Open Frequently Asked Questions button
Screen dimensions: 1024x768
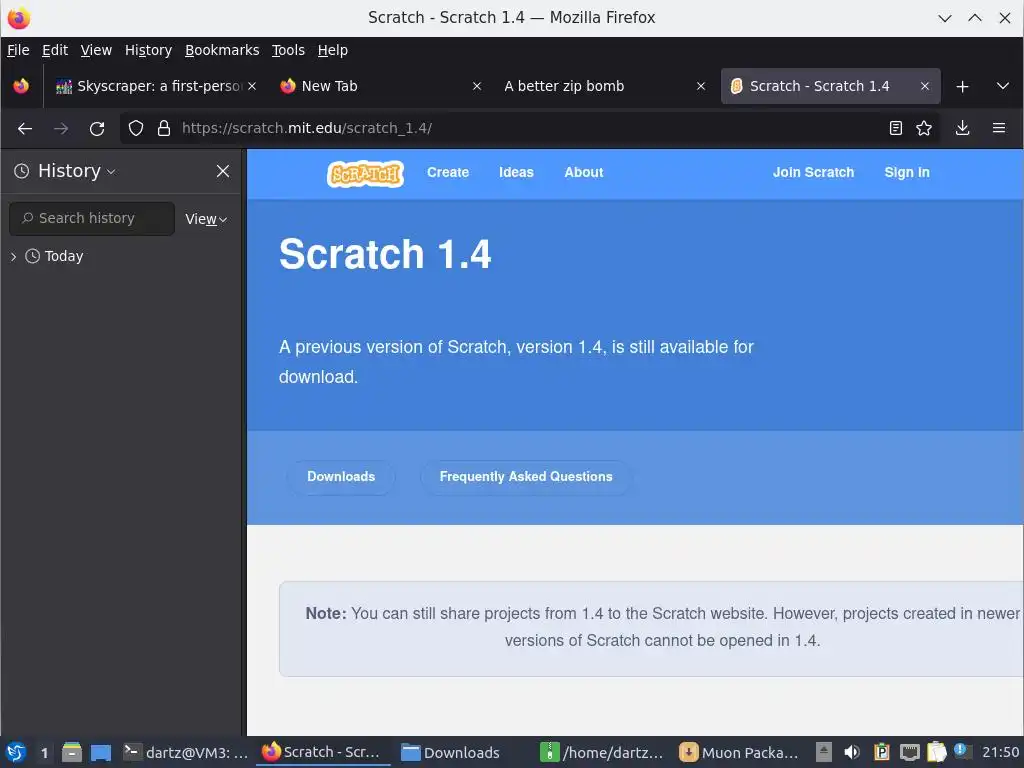click(x=526, y=477)
